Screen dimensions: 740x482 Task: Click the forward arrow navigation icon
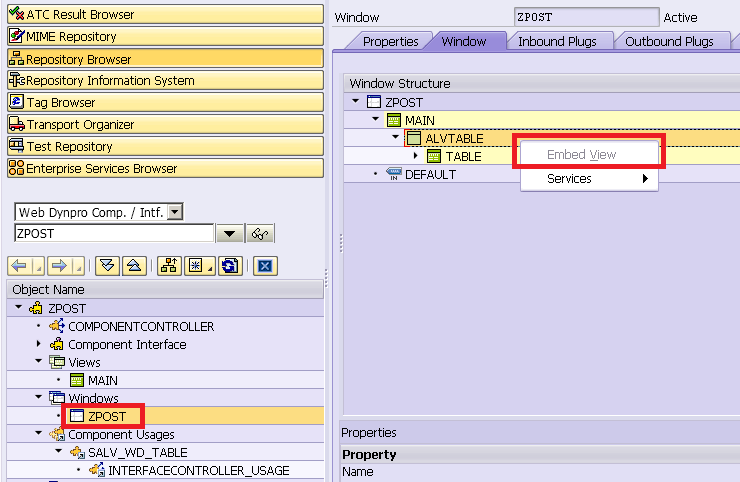click(x=59, y=266)
